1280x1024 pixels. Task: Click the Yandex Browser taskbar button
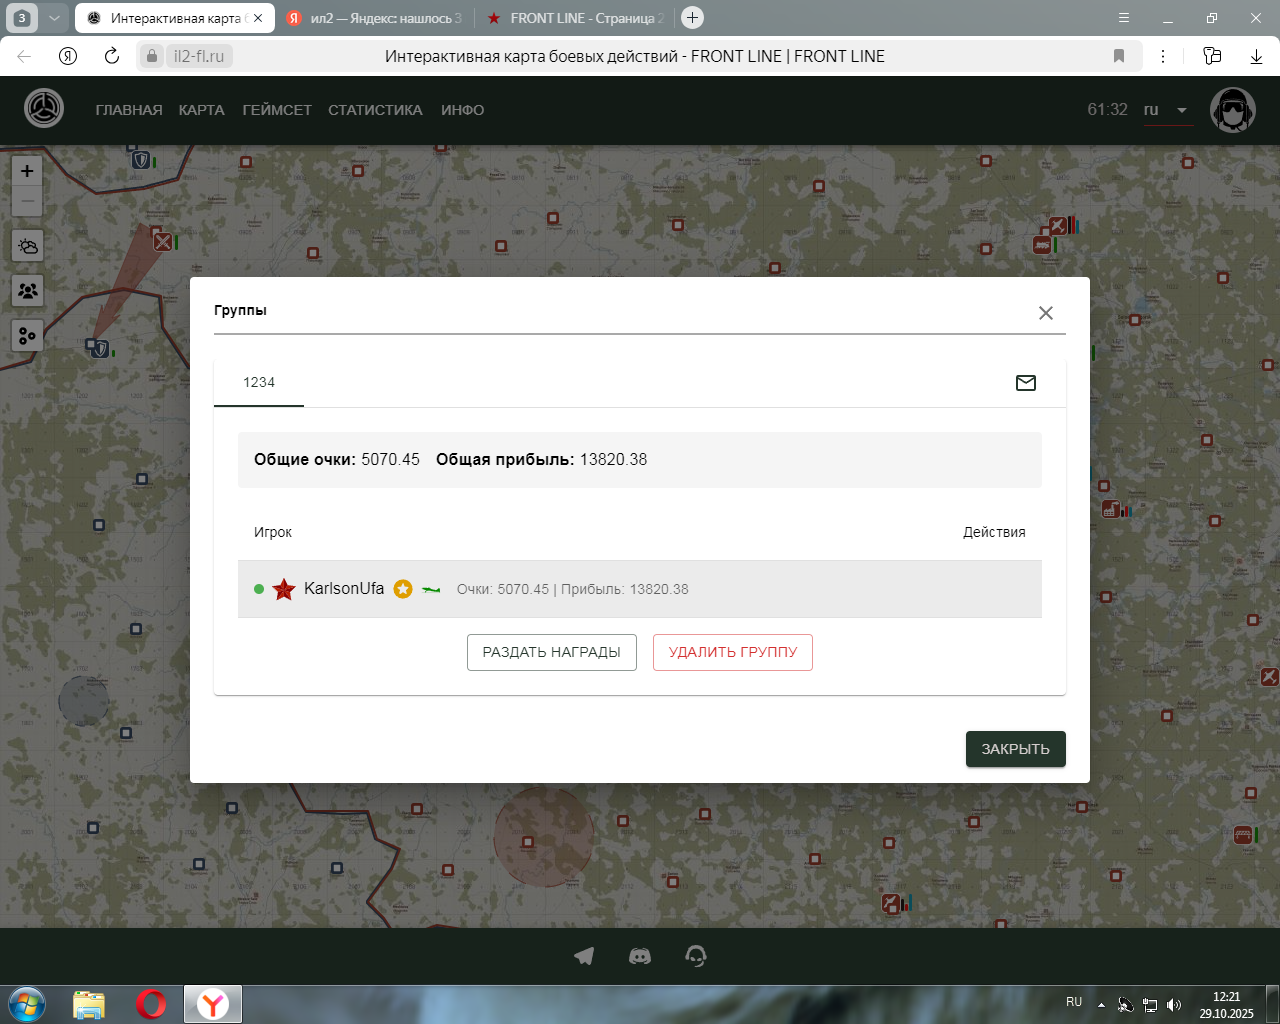coord(213,1004)
